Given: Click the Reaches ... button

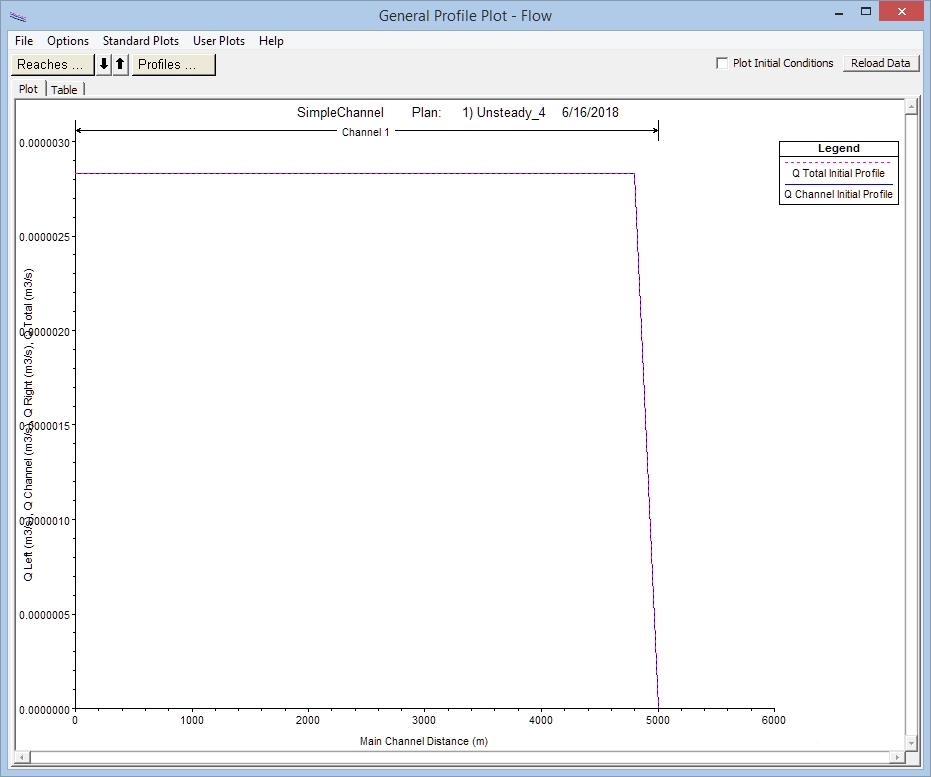Looking at the screenshot, I should pos(52,64).
